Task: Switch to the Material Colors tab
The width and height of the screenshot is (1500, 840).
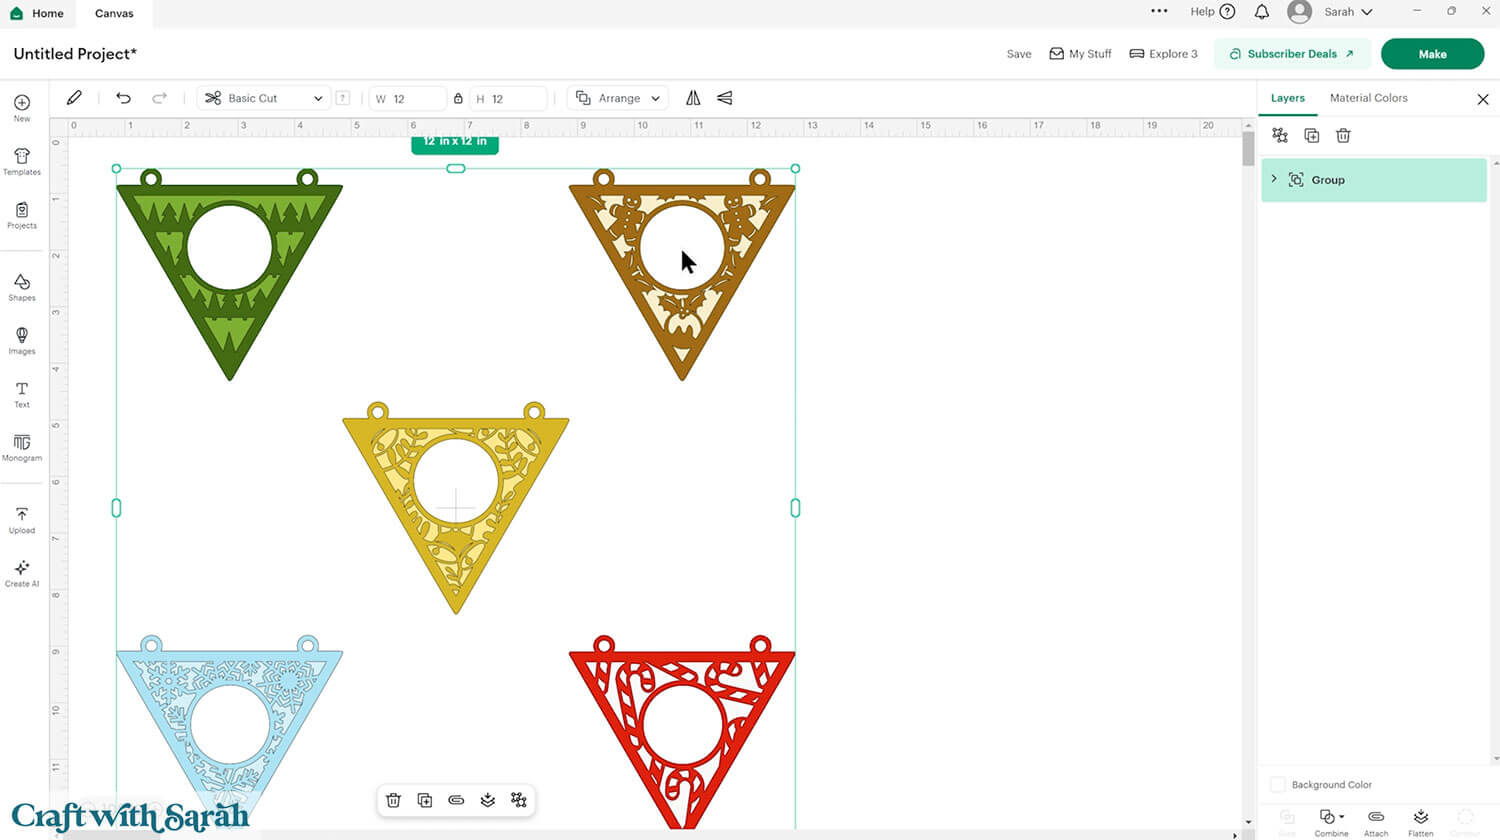Action: tap(1368, 98)
